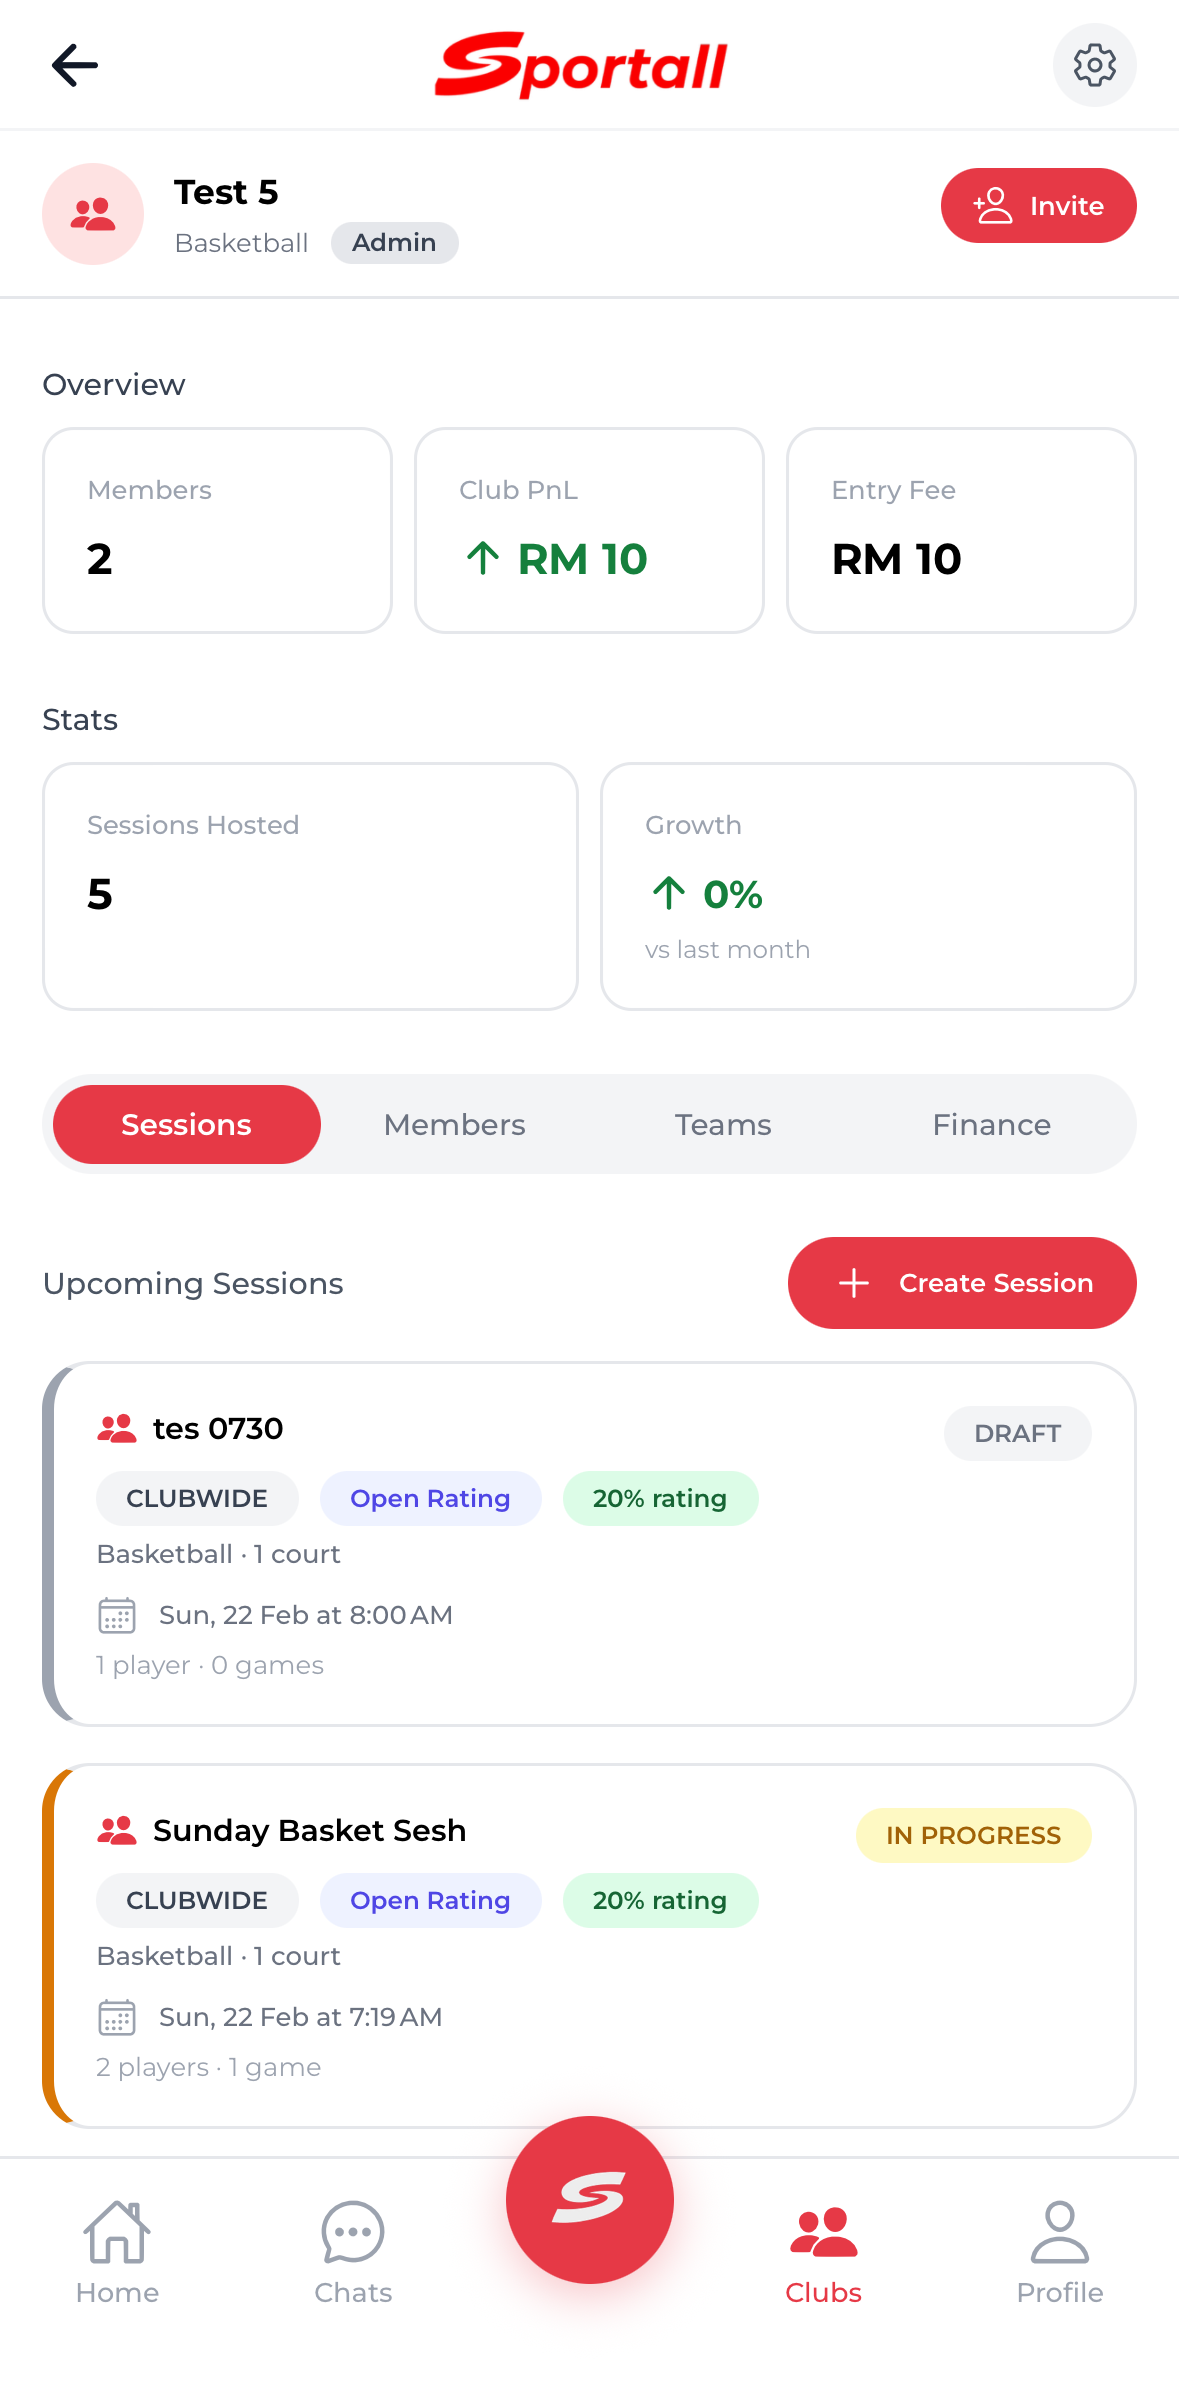The width and height of the screenshot is (1179, 2381).
Task: Switch to the Members tab
Action: click(x=454, y=1124)
